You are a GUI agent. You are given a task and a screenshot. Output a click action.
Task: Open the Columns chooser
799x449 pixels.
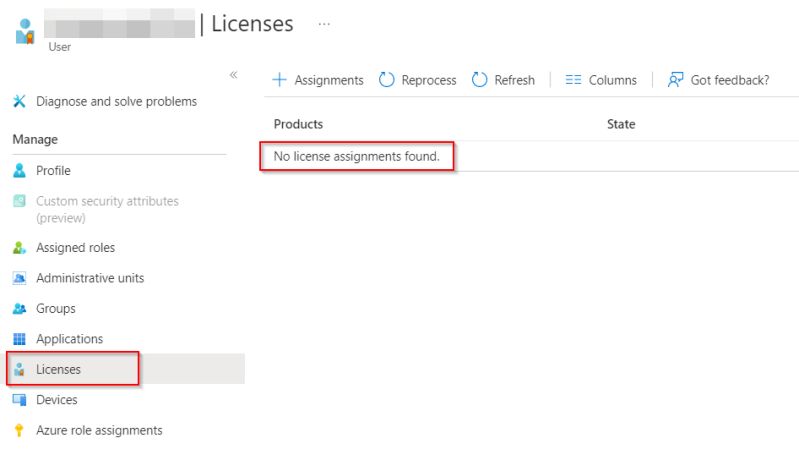point(612,80)
